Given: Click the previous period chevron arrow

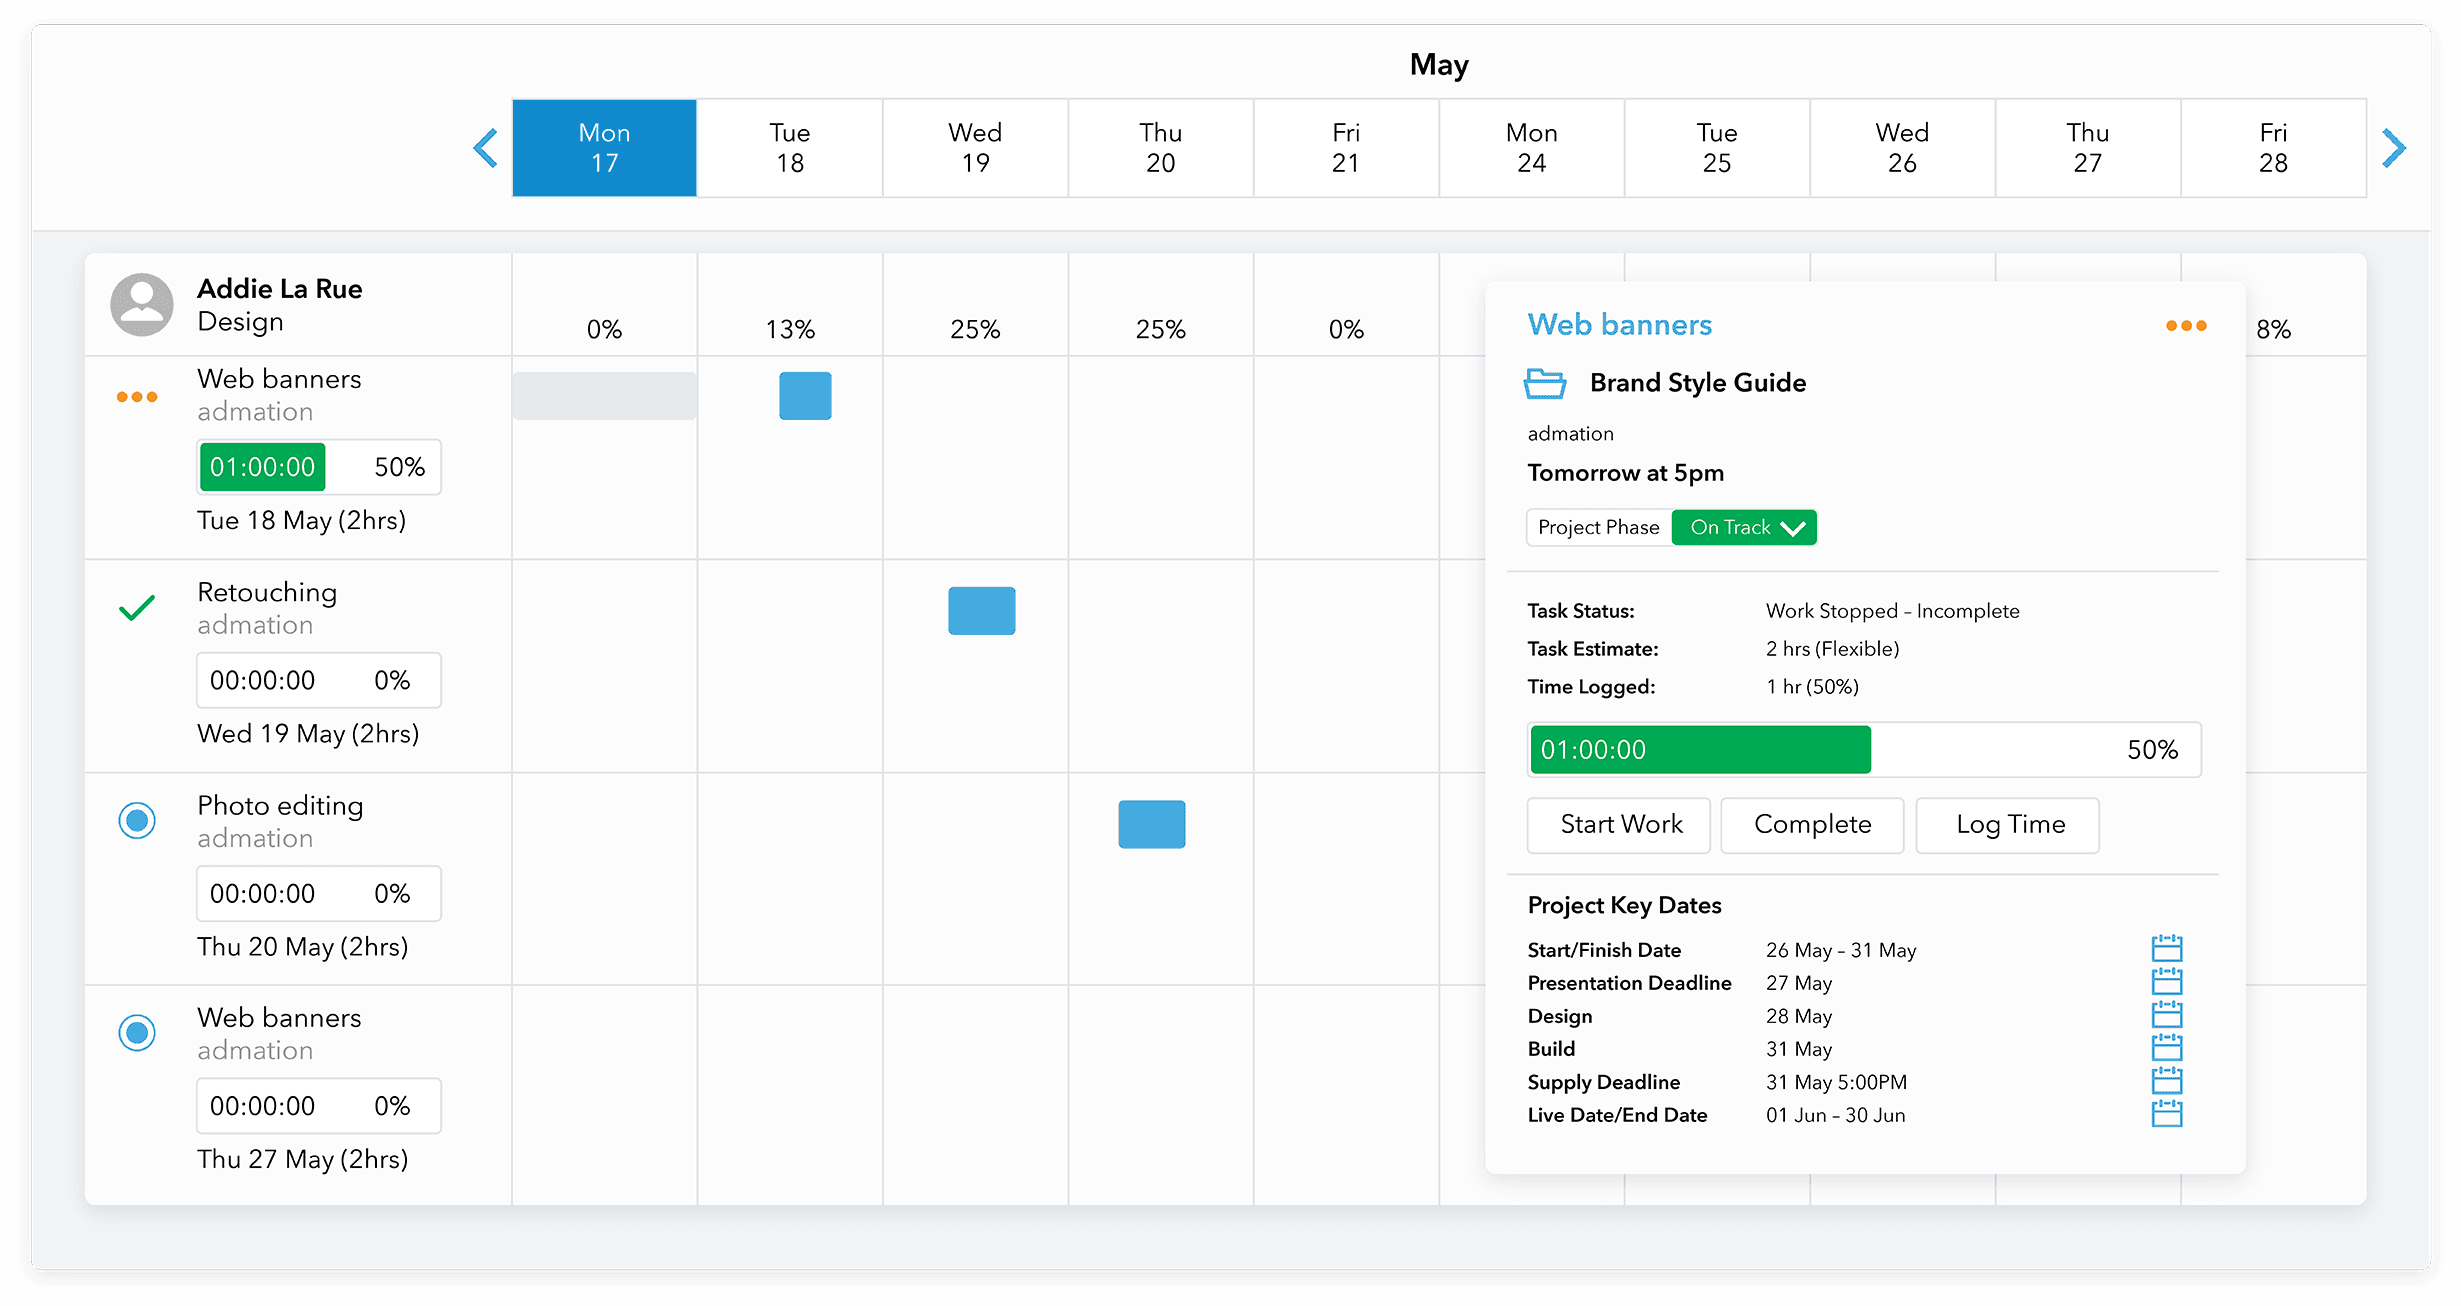Looking at the screenshot, I should [484, 147].
